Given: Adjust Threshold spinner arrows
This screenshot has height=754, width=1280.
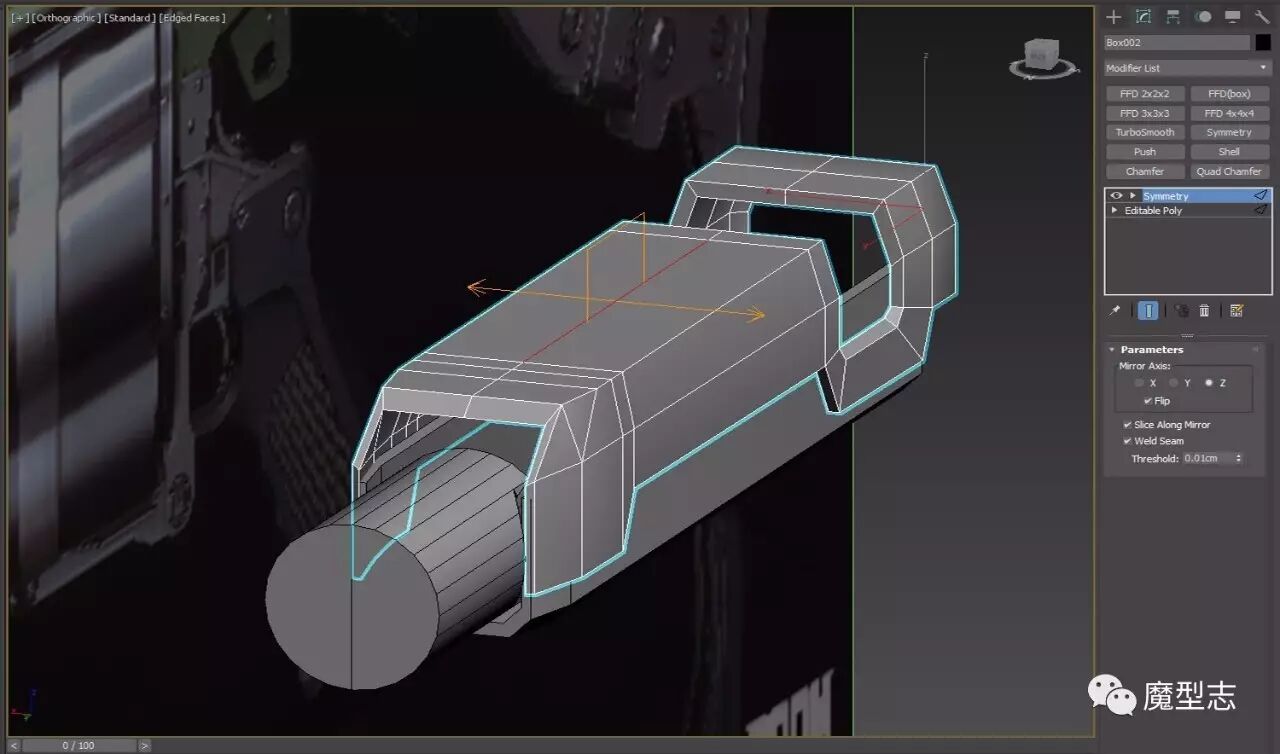Looking at the screenshot, I should click(x=1239, y=458).
